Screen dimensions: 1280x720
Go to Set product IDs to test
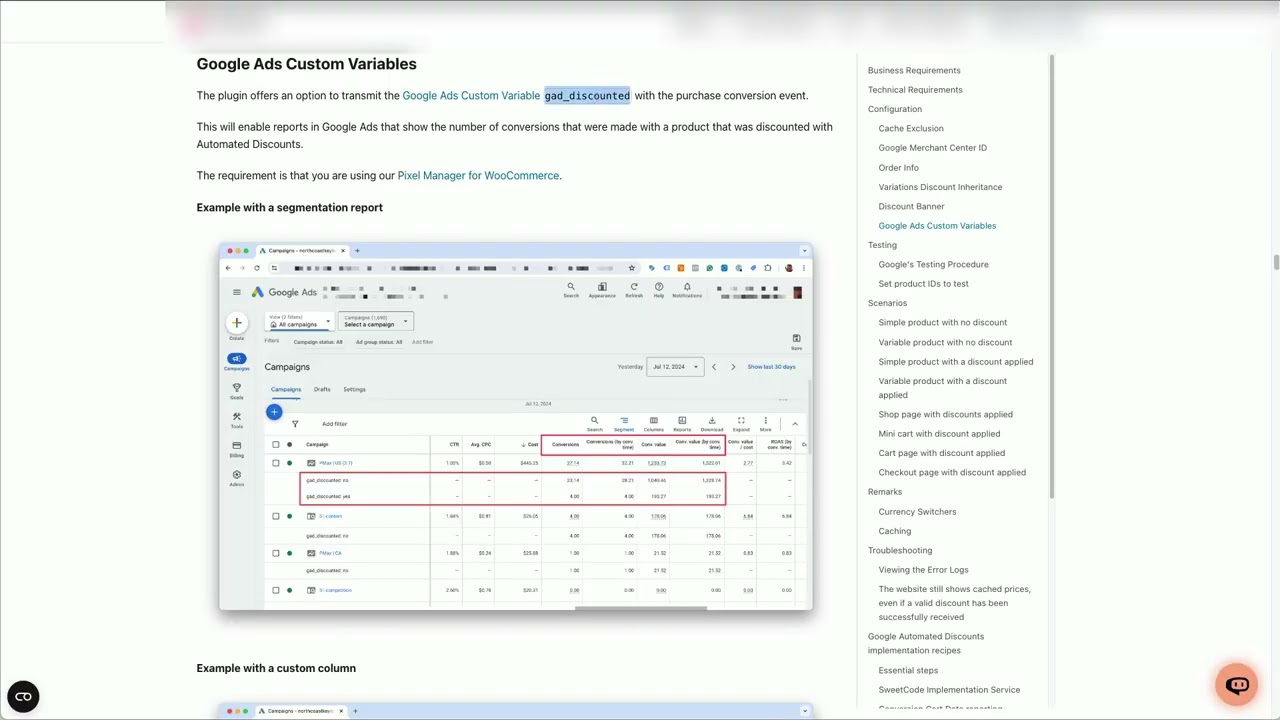pyautogui.click(x=923, y=284)
